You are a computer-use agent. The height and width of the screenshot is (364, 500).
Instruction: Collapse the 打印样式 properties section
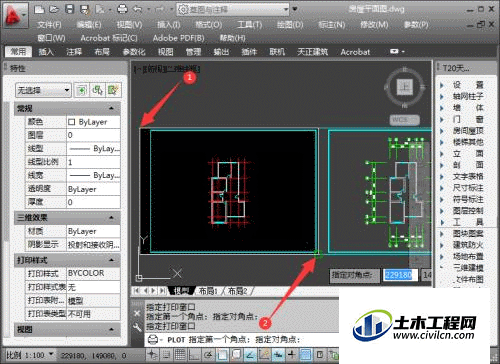[111, 260]
